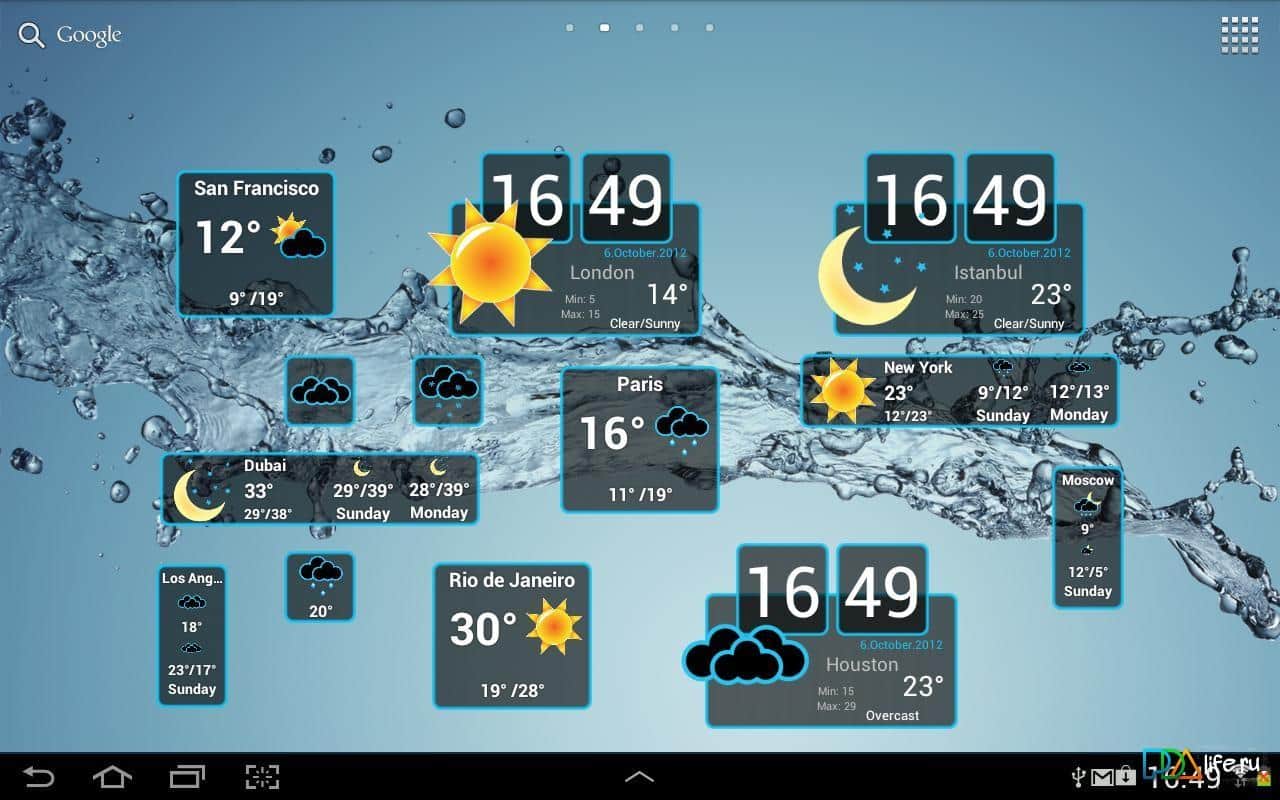Go to the last home screen page dot
The height and width of the screenshot is (800, 1280).
(x=710, y=28)
